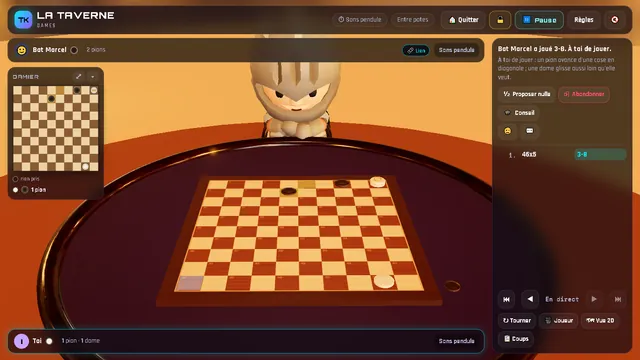640x360 pixels.
Task: Click the Toi player avatar
Action: (22, 341)
